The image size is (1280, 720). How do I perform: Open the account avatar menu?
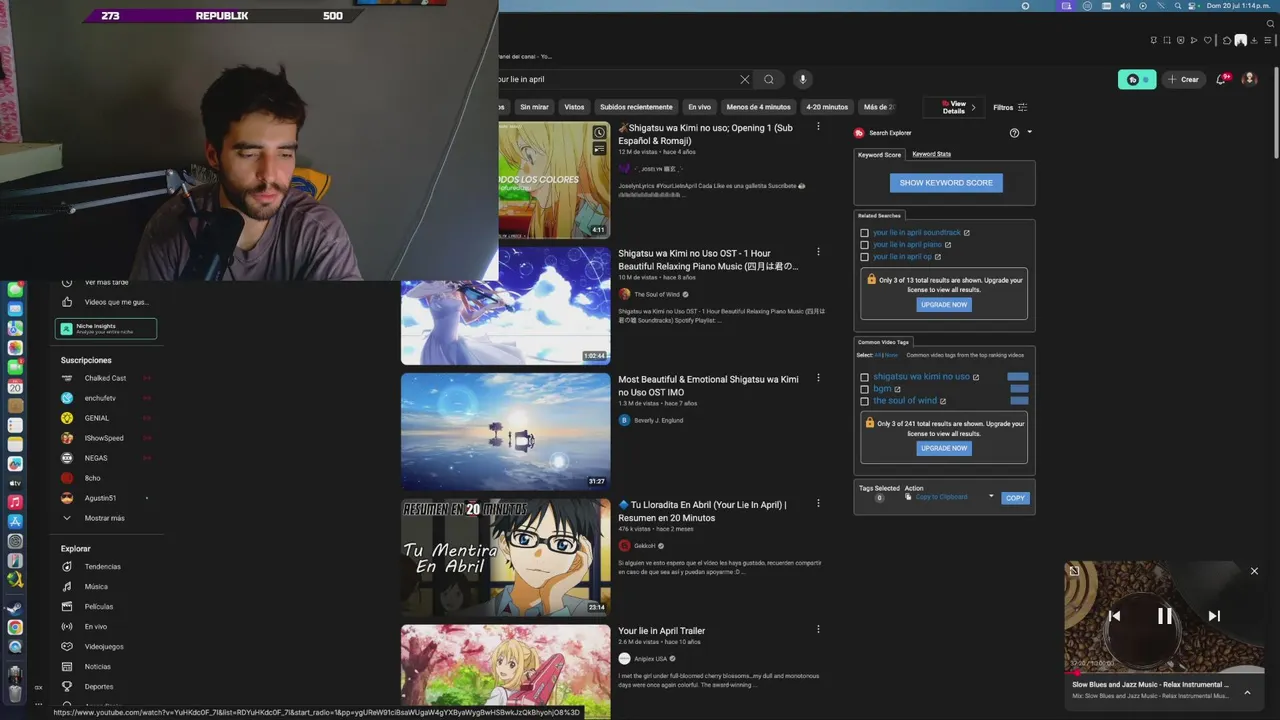(1249, 79)
